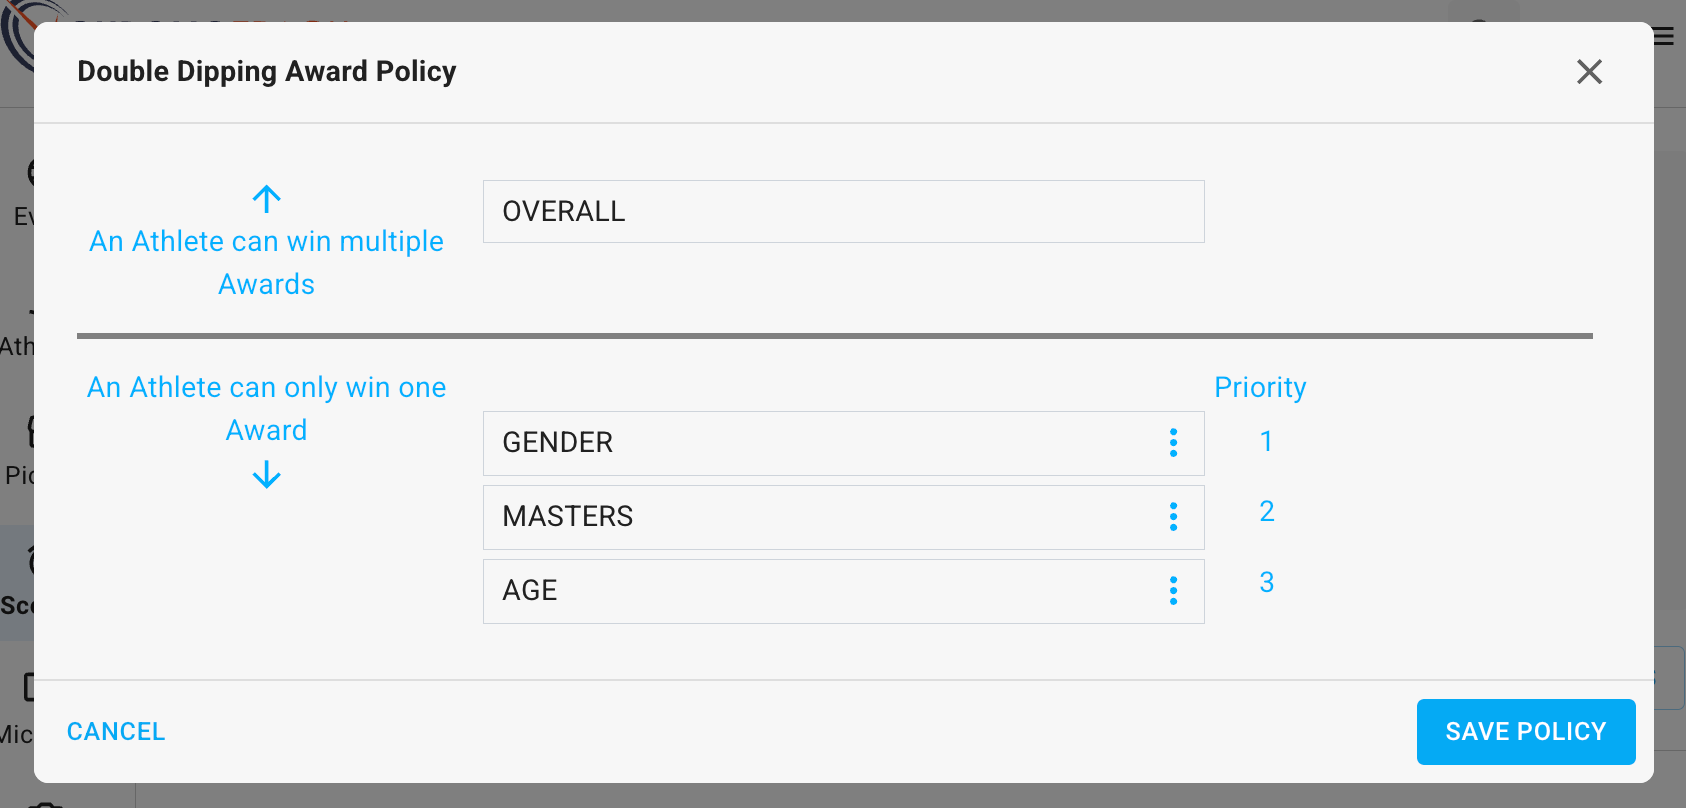The image size is (1686, 808).
Task: Select the MASTERS award row
Action: [x=820, y=517]
